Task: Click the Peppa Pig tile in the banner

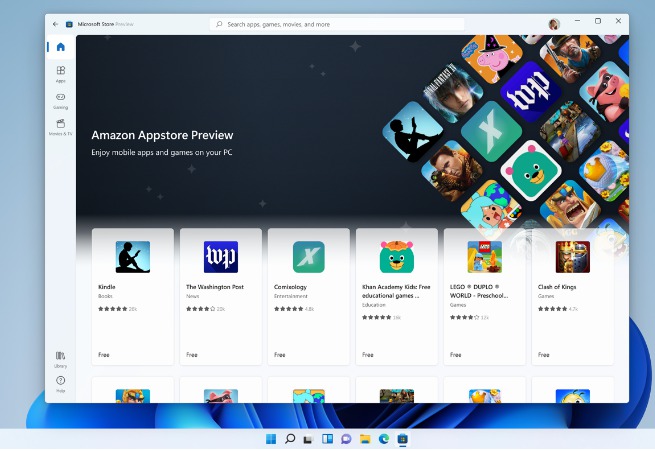Action: click(x=492, y=57)
